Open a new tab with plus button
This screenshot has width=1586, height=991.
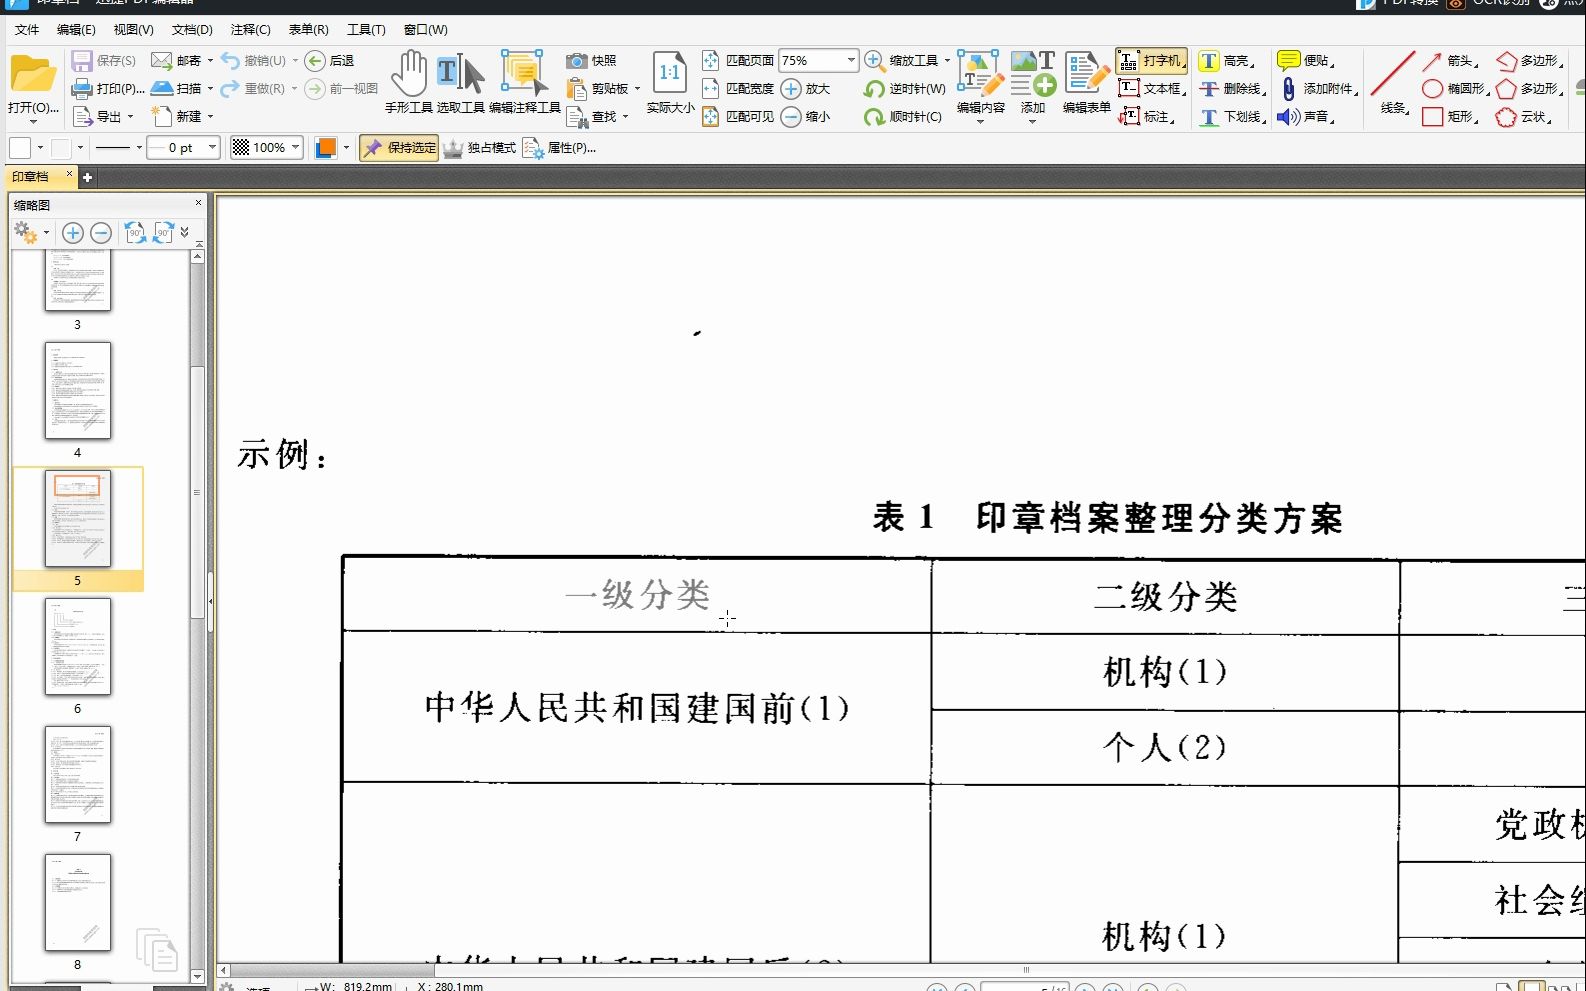(x=87, y=177)
